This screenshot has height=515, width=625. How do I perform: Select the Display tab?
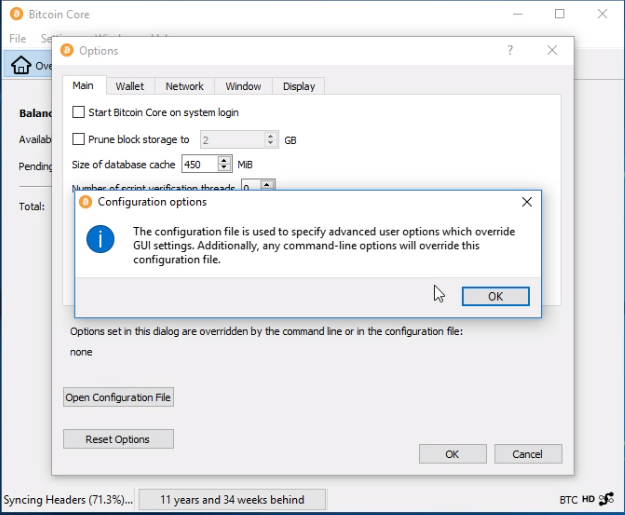coord(299,86)
